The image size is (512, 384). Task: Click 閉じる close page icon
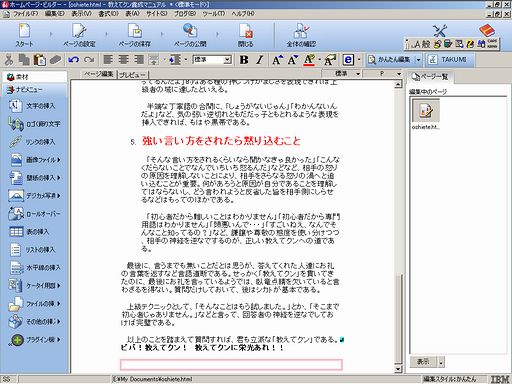point(246,35)
